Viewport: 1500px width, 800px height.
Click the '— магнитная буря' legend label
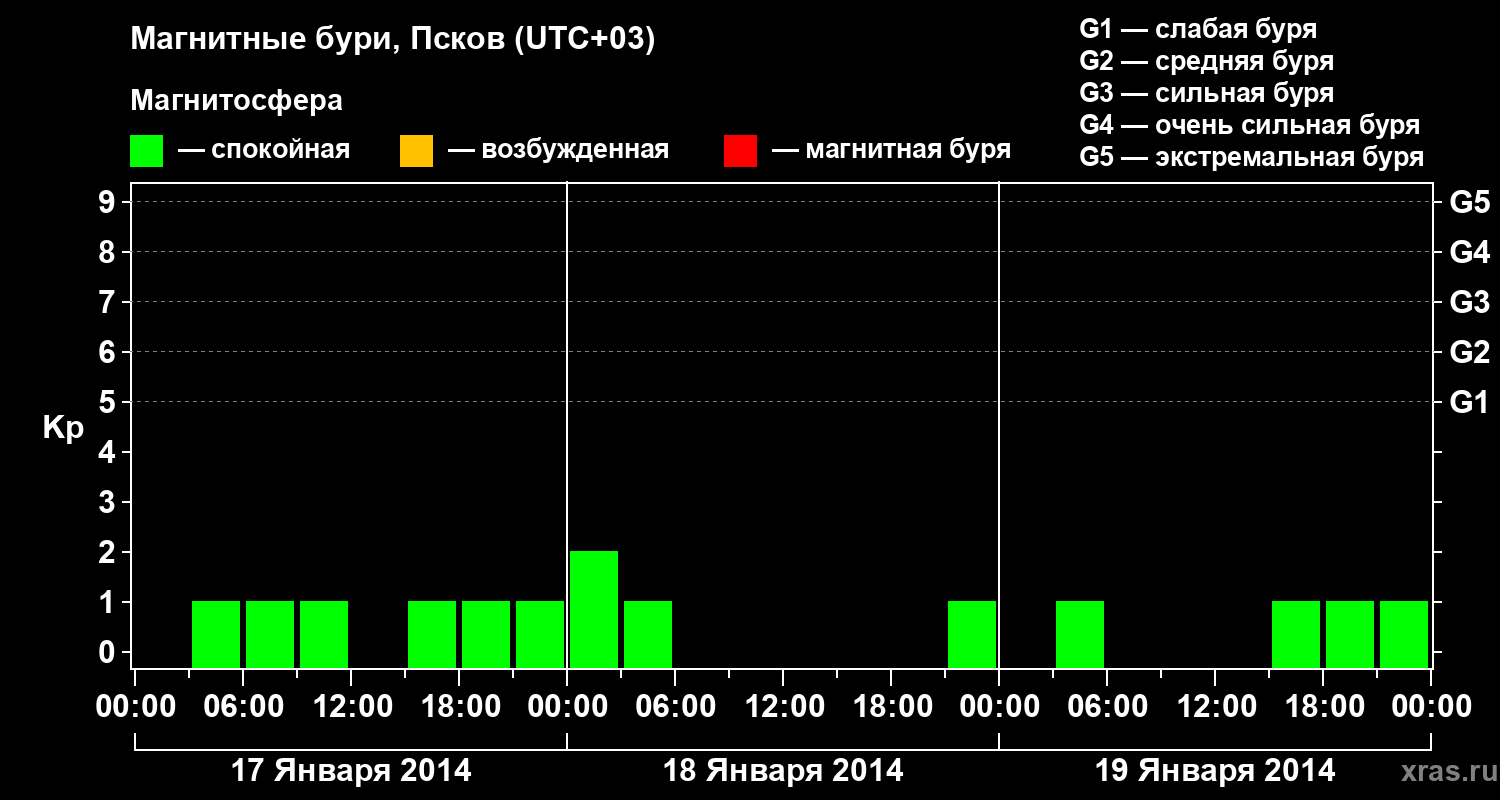[x=891, y=150]
